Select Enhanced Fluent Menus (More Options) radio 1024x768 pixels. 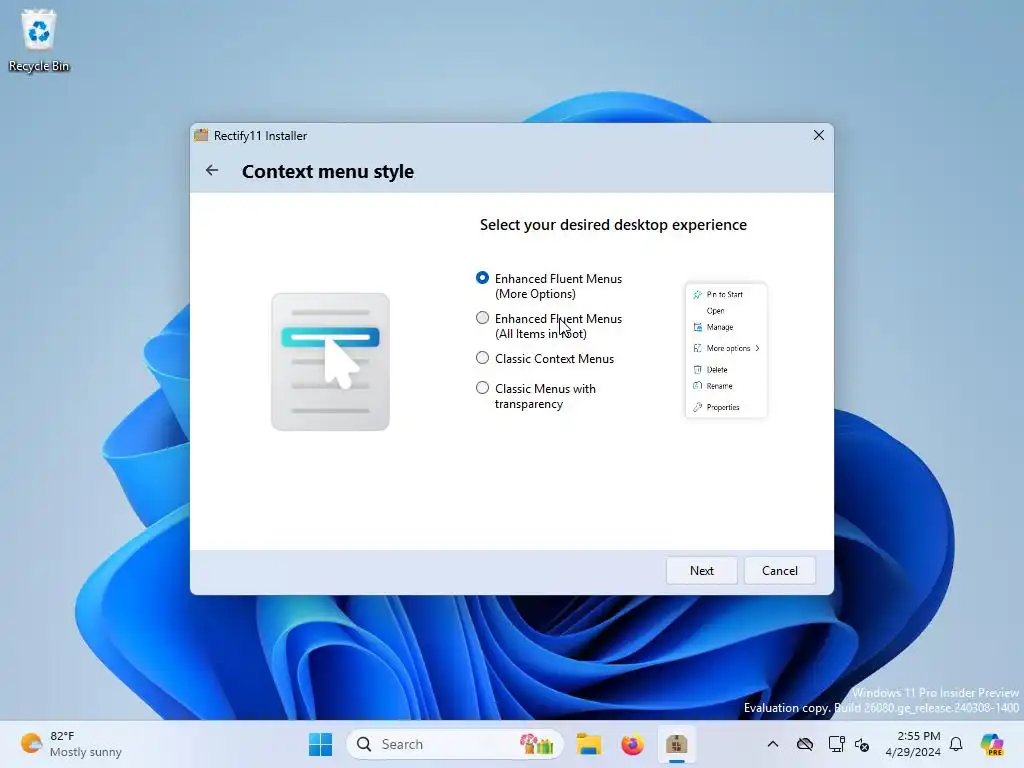coord(483,278)
